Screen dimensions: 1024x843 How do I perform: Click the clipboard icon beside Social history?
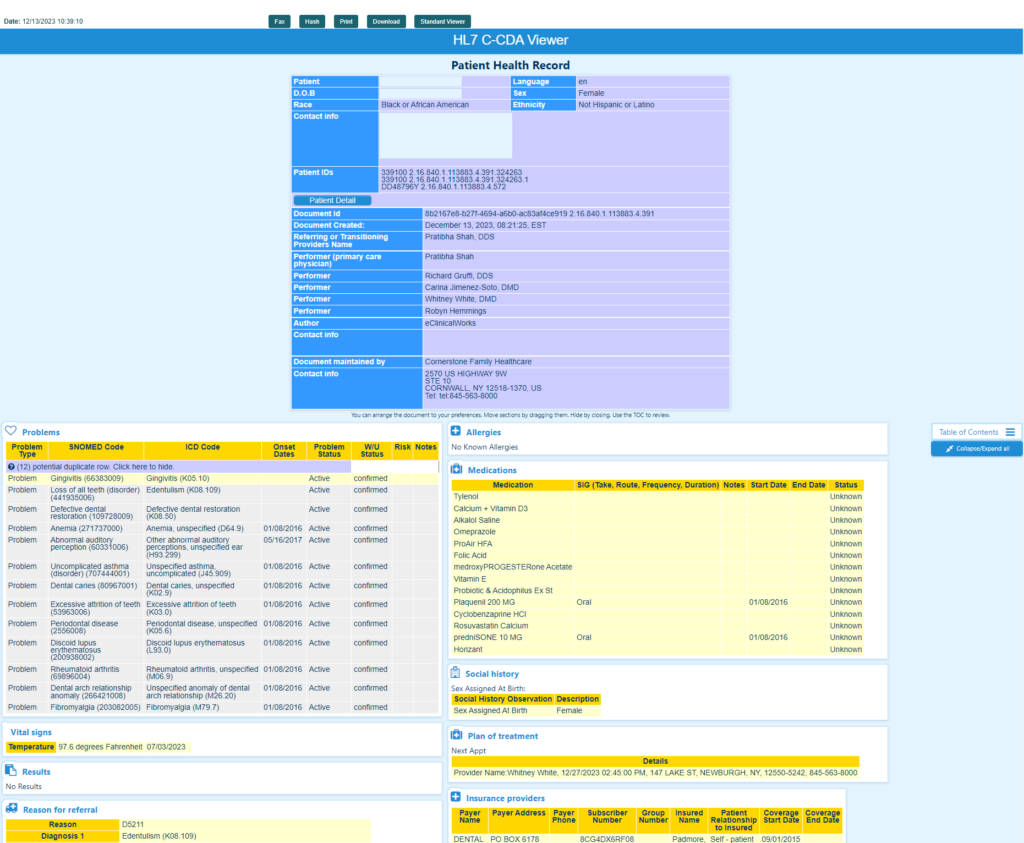[x=456, y=674]
